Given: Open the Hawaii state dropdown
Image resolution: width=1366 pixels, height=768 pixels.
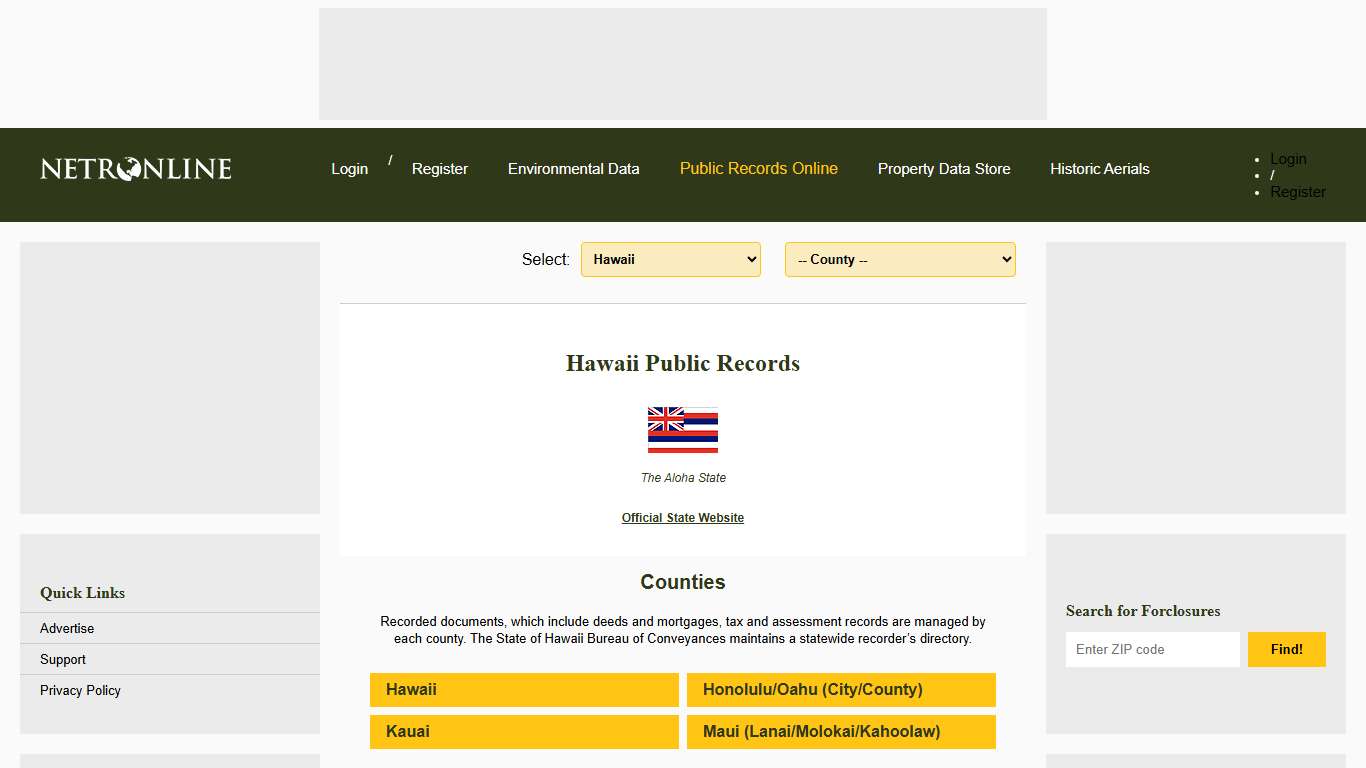Looking at the screenshot, I should pos(670,259).
